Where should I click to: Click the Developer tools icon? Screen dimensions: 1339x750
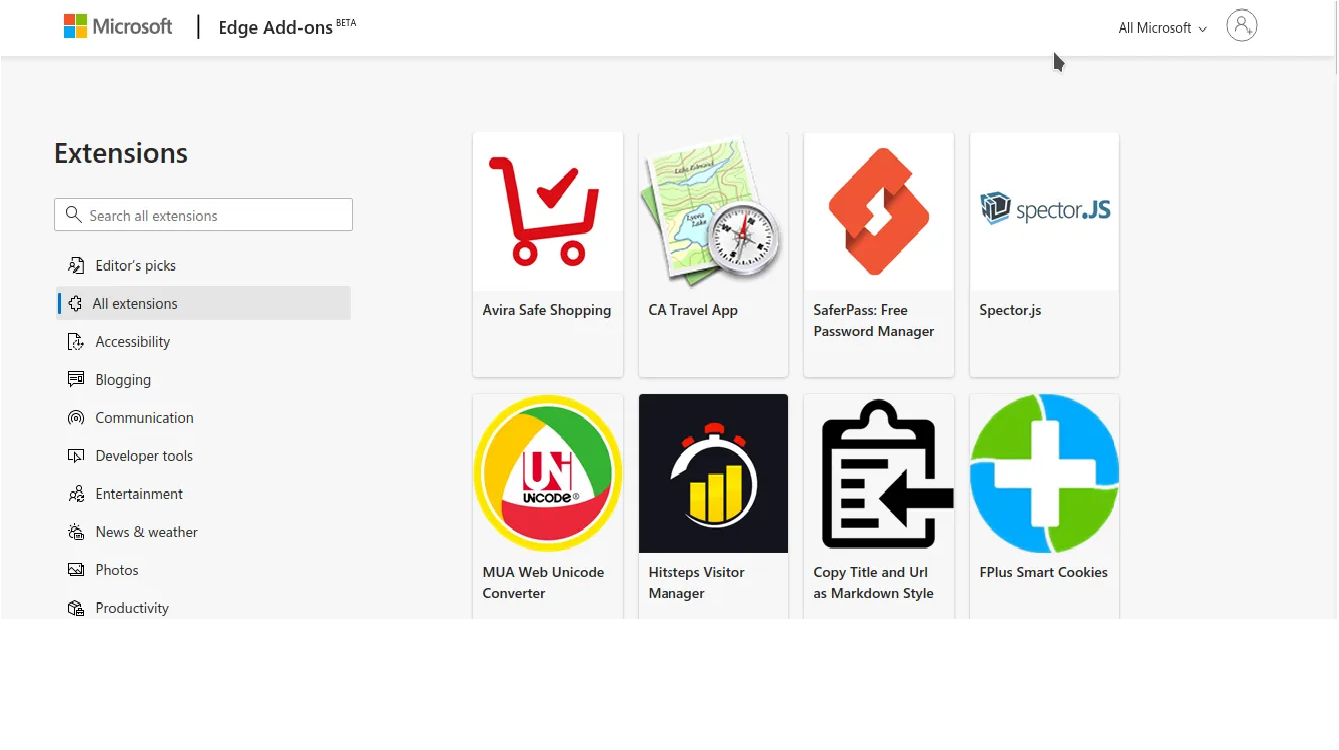tap(76, 456)
